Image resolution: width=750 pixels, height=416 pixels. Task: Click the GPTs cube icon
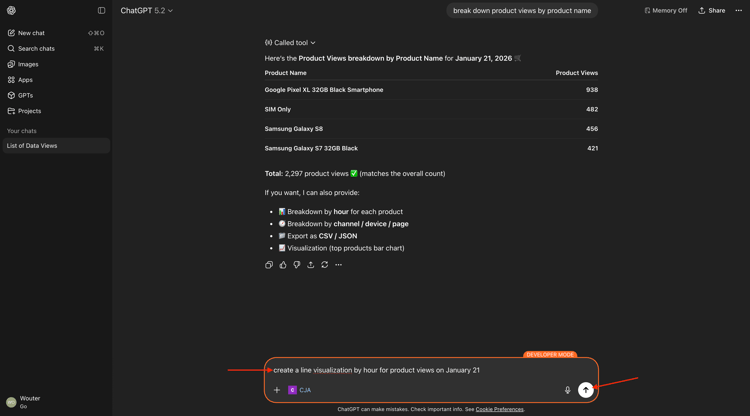tap(11, 95)
